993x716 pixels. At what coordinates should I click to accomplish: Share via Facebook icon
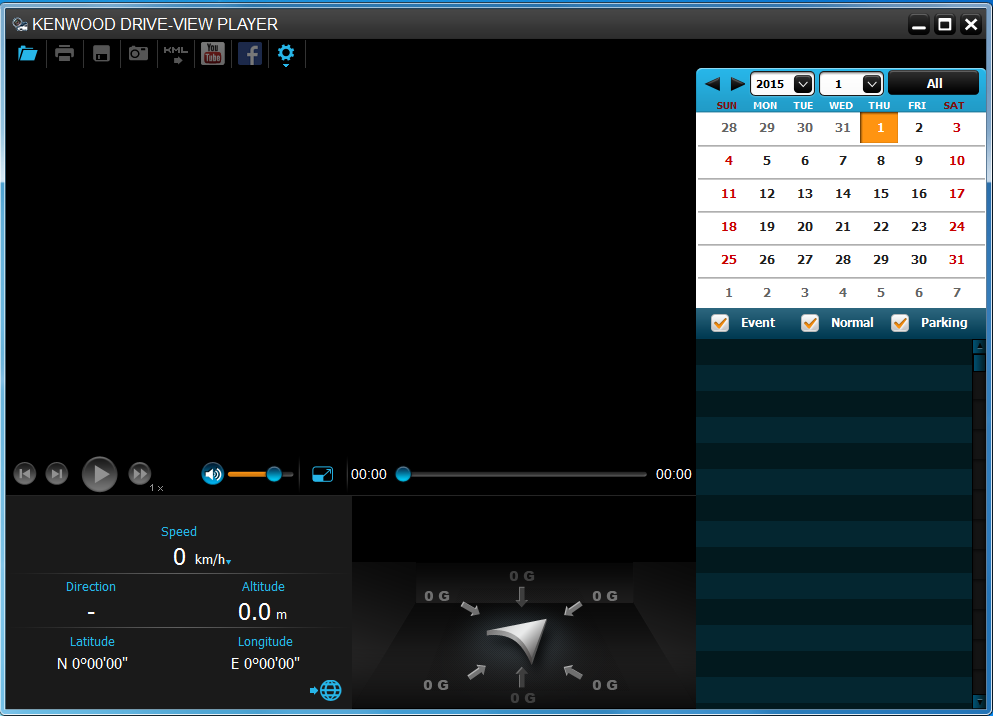(x=250, y=54)
